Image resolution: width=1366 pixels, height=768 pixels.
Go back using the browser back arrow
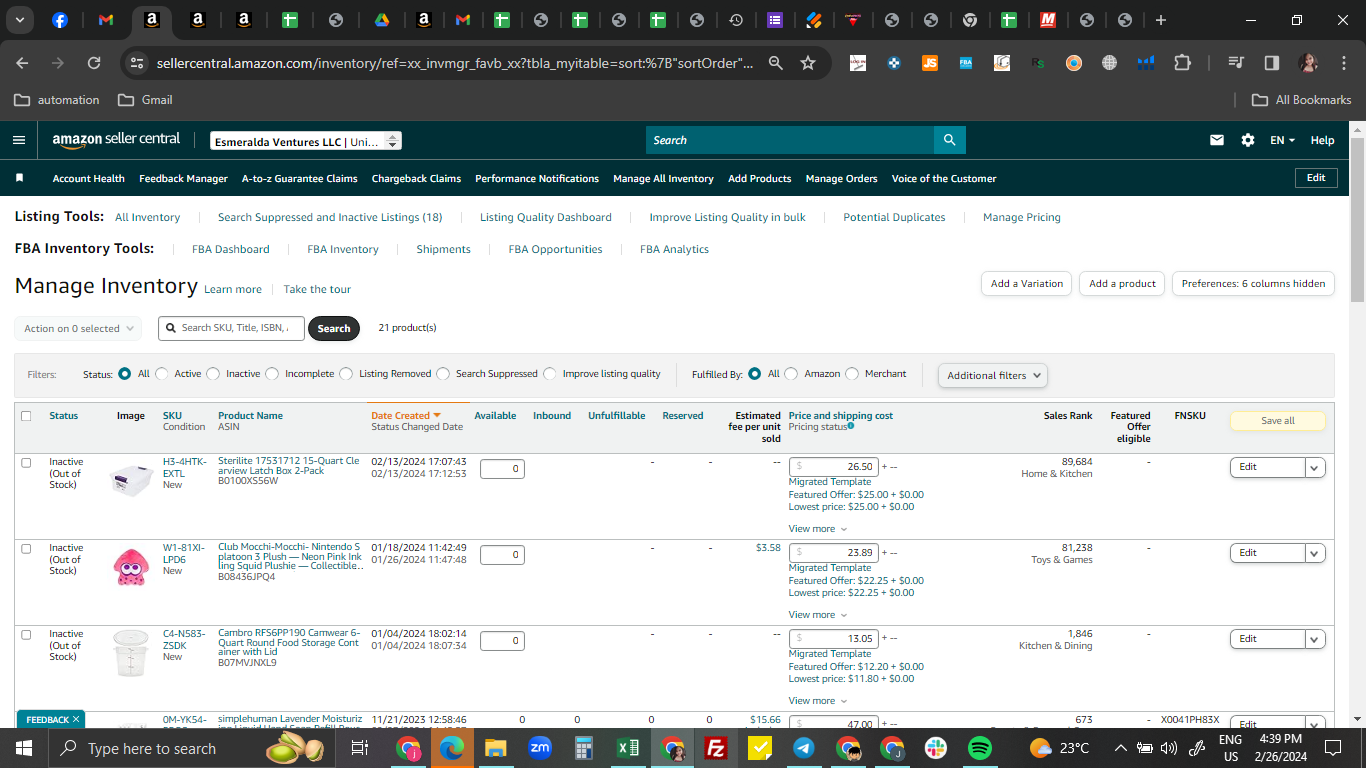click(x=22, y=63)
